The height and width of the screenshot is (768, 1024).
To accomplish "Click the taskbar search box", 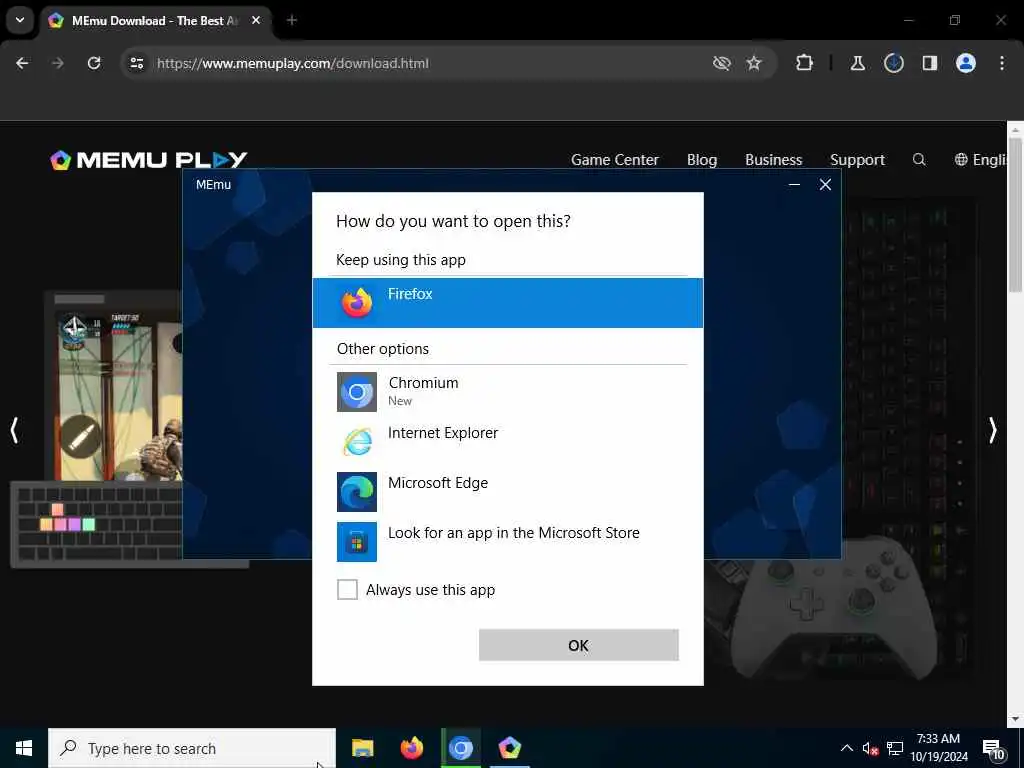I will point(192,748).
